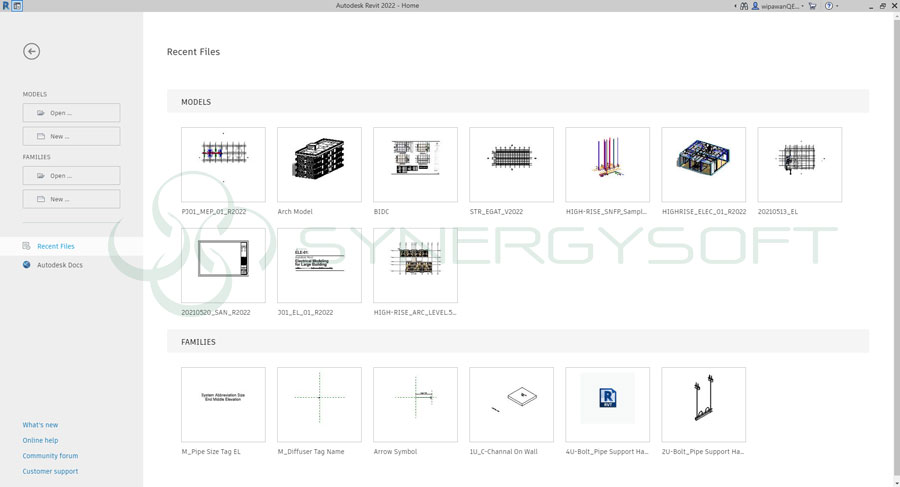Open the 2U-Bolt_Pipe Support family thumbnail

coord(704,404)
